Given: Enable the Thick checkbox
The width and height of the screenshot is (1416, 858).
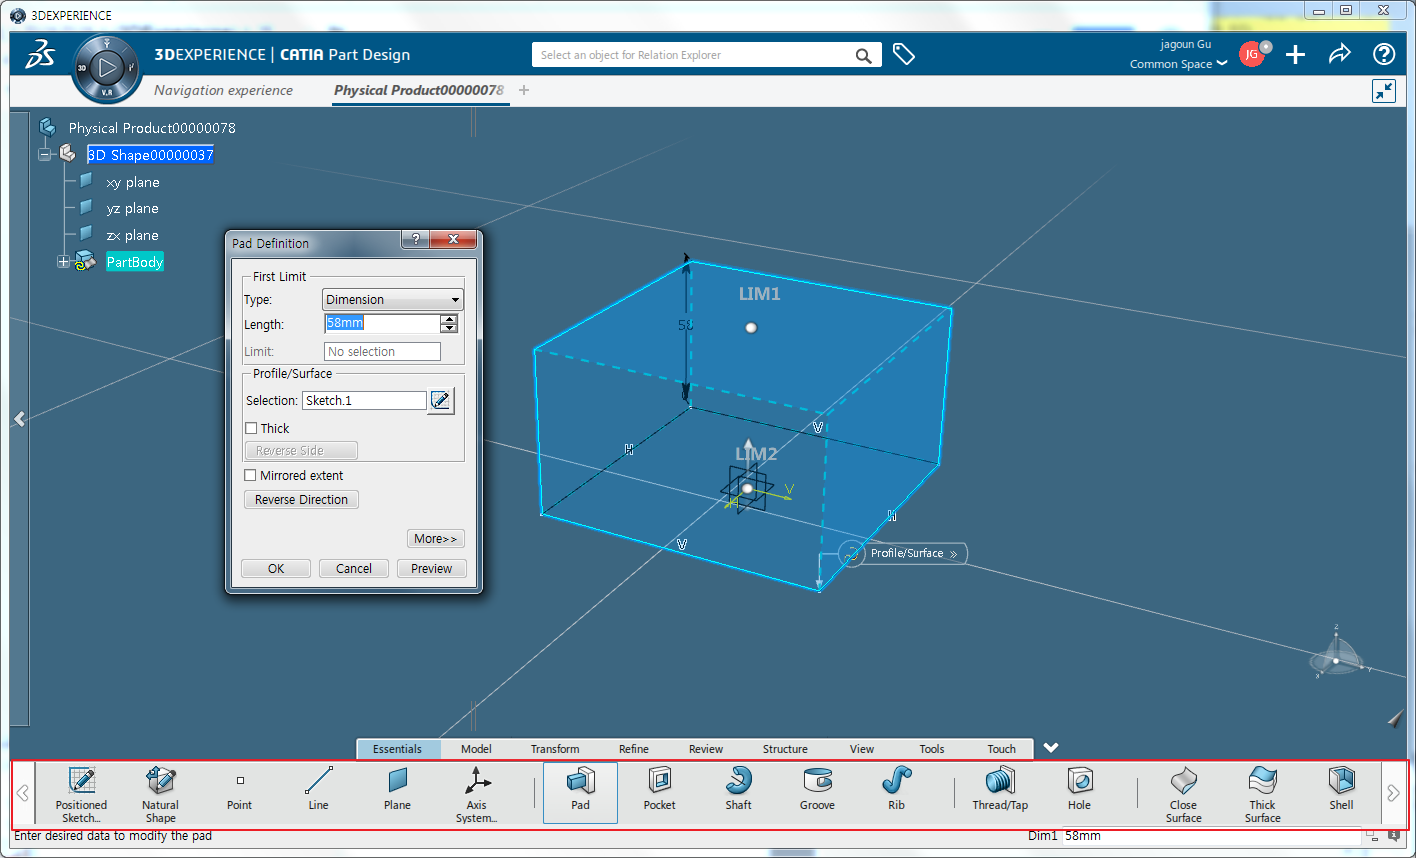Looking at the screenshot, I should click(251, 428).
